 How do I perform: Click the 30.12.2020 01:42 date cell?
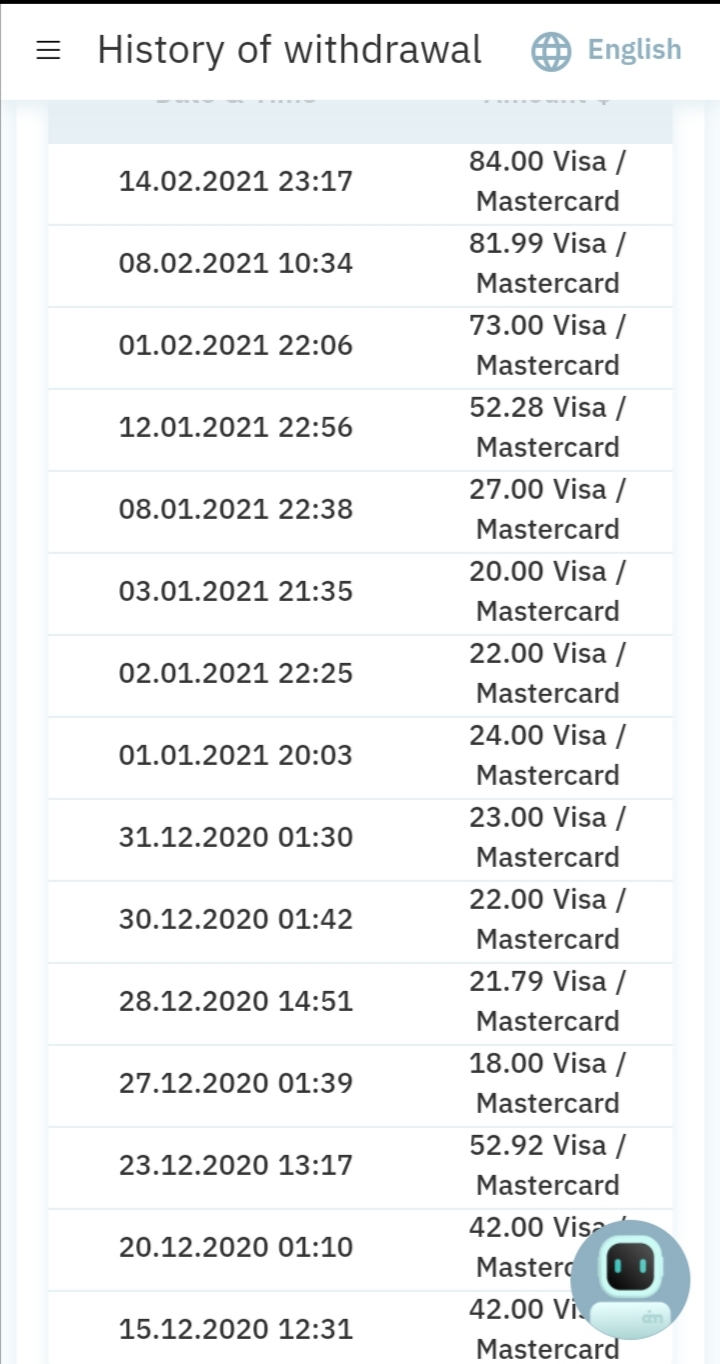pos(236,920)
